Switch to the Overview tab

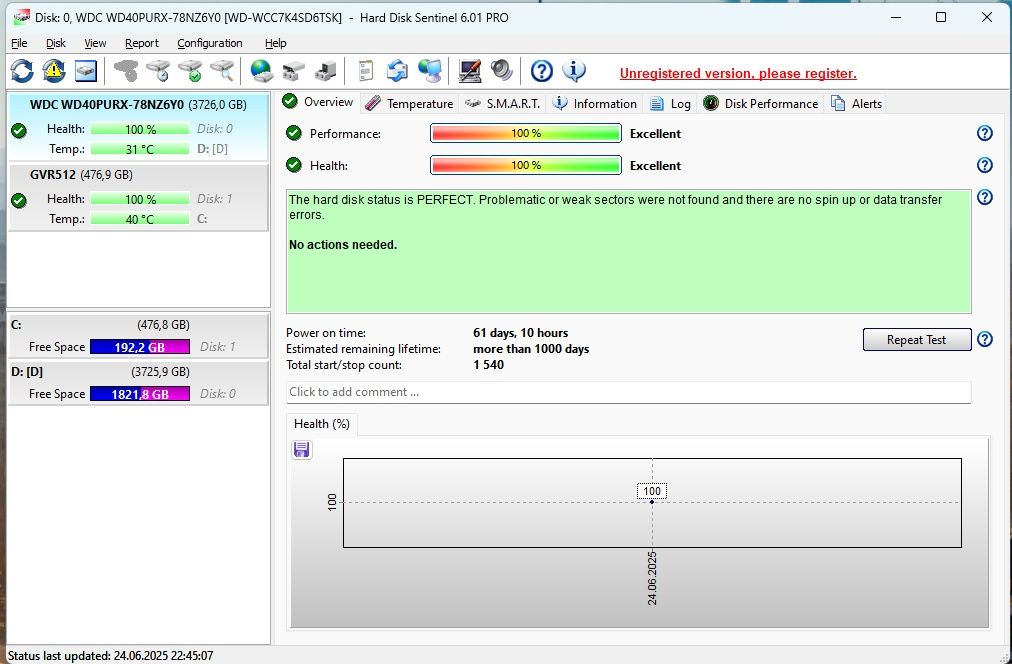pyautogui.click(x=319, y=102)
